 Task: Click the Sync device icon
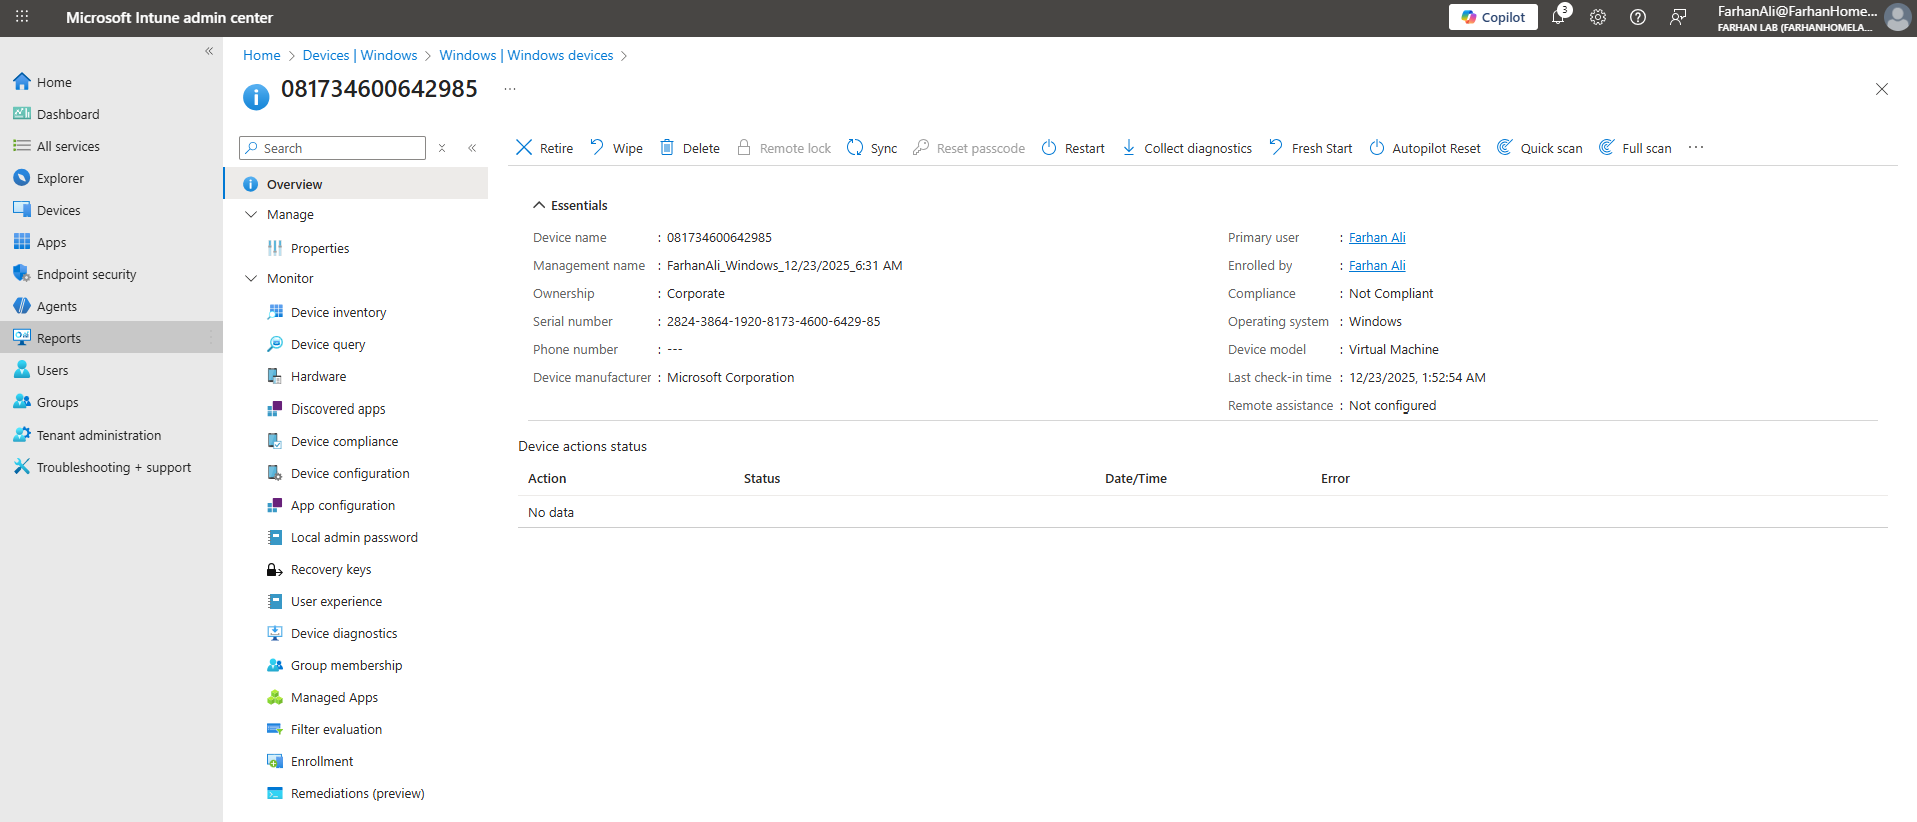[855, 148]
